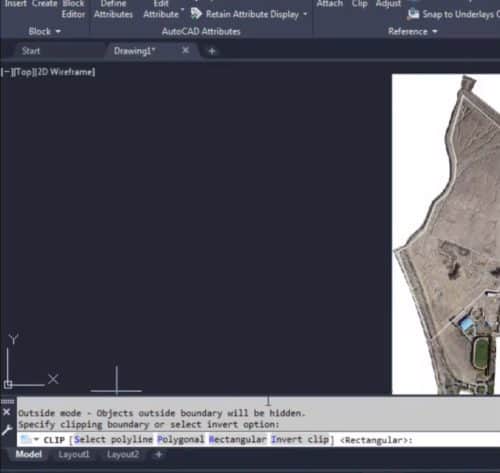Switch to the Start tab

tap(31, 51)
